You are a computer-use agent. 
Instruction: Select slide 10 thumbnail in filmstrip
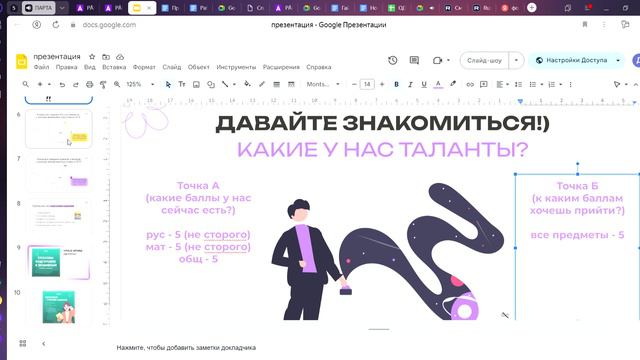(x=59, y=307)
